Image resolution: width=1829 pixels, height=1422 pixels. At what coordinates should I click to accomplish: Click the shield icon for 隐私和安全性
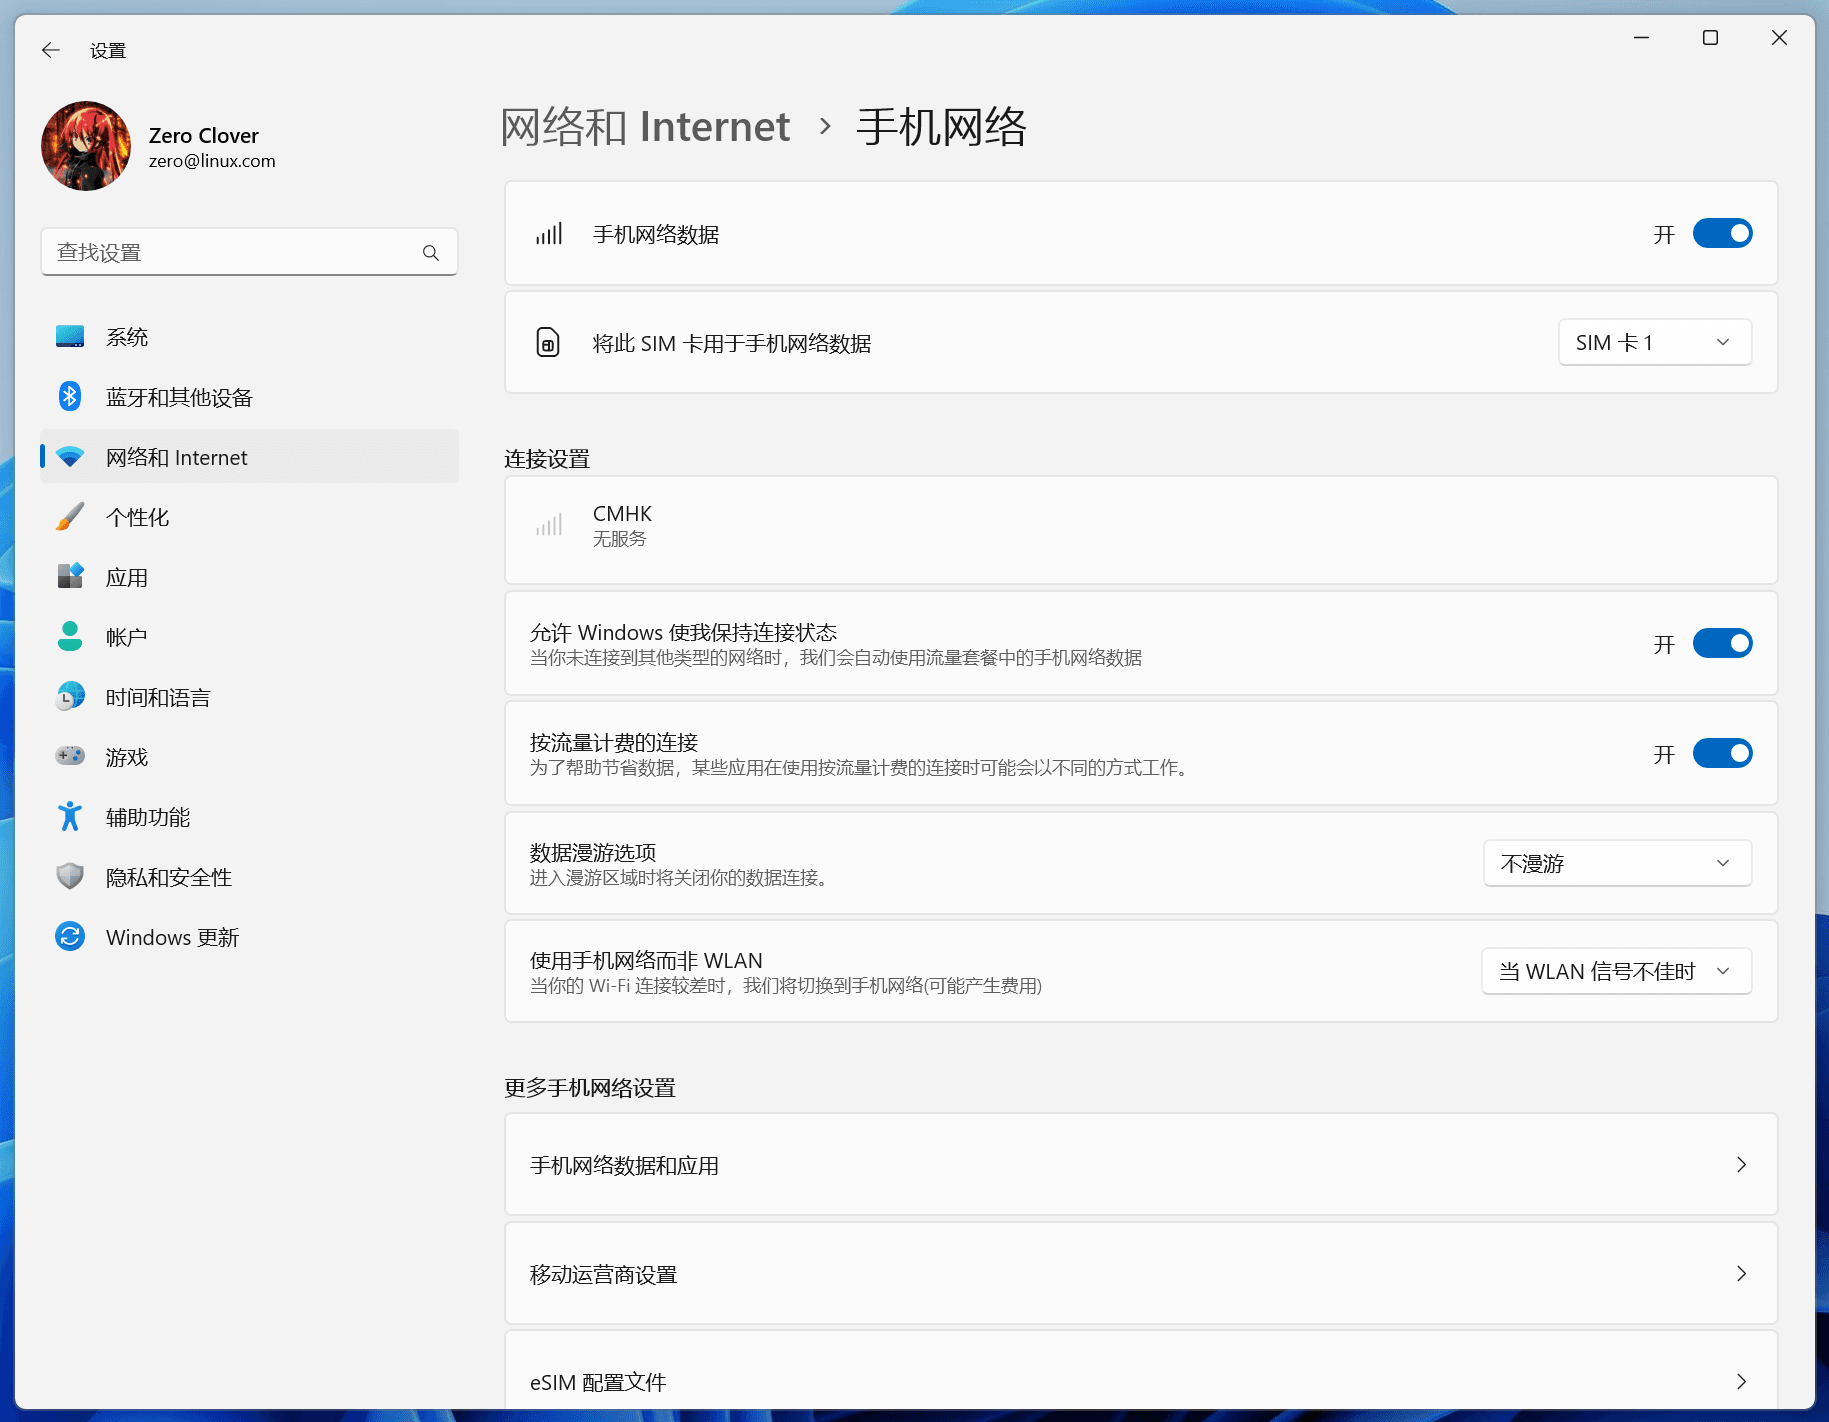[x=70, y=877]
